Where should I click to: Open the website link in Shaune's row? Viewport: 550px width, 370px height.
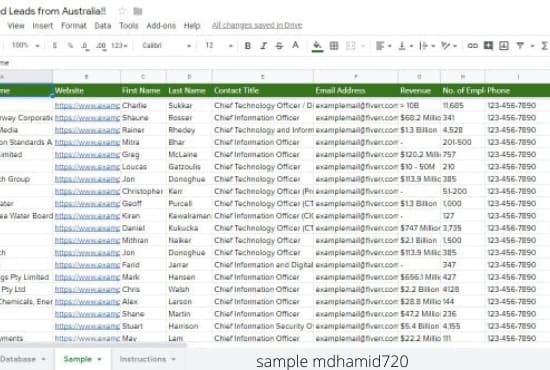pos(87,118)
